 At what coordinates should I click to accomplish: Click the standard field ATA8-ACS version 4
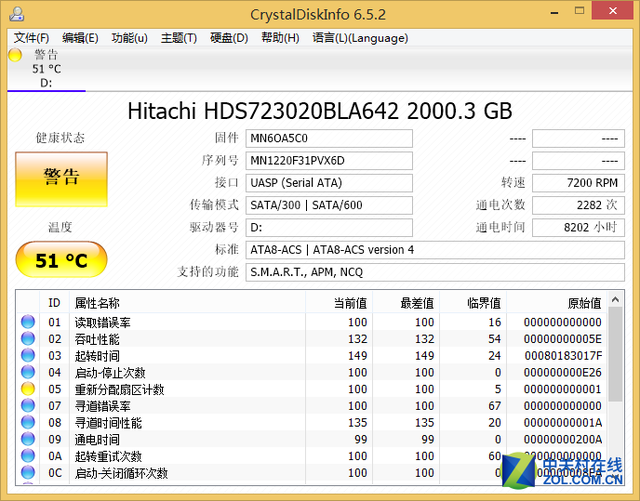pyautogui.click(x=435, y=249)
